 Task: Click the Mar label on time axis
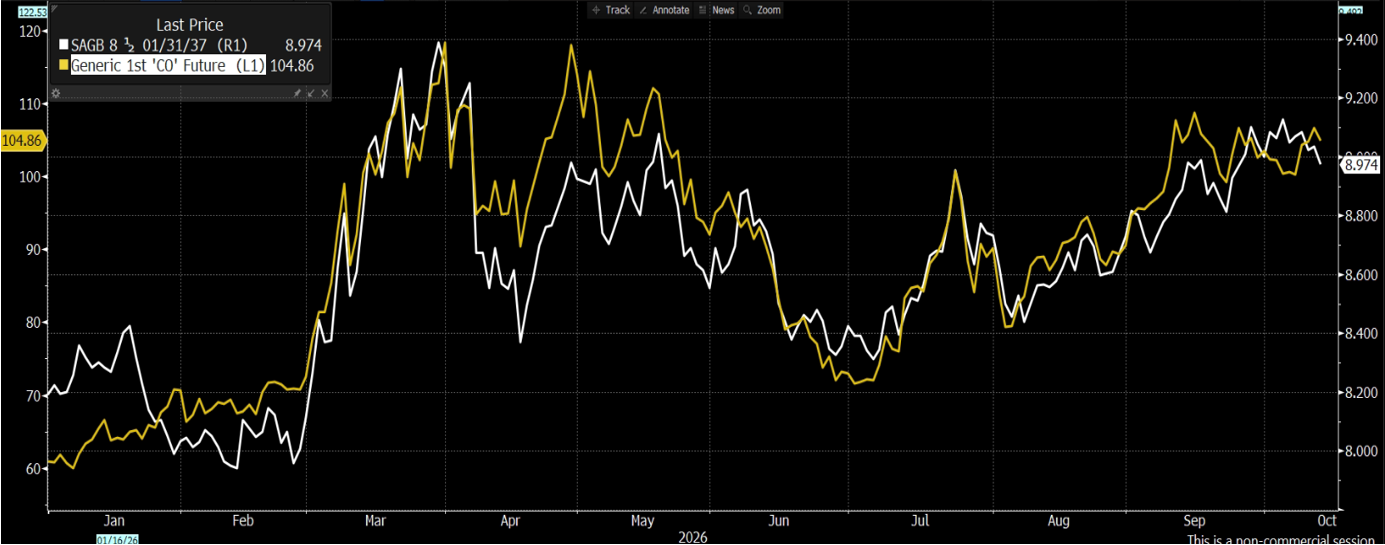[x=376, y=521]
